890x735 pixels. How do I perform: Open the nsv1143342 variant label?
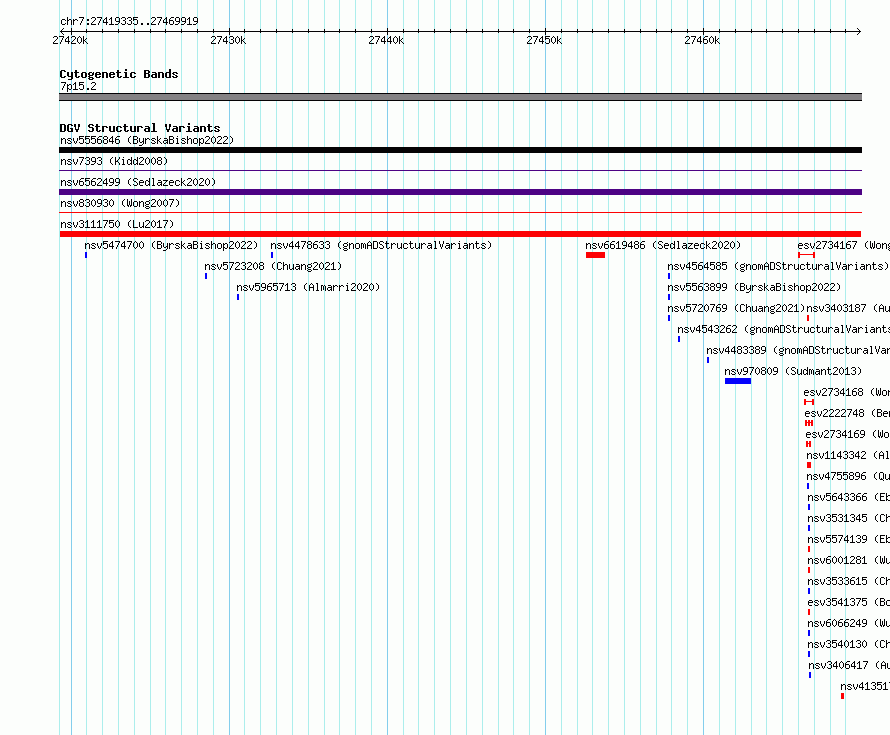coord(848,455)
